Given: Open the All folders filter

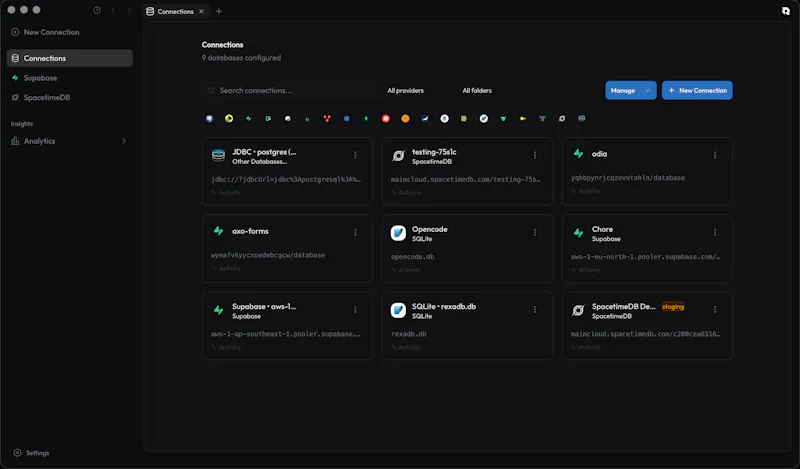Looking at the screenshot, I should click(x=477, y=90).
